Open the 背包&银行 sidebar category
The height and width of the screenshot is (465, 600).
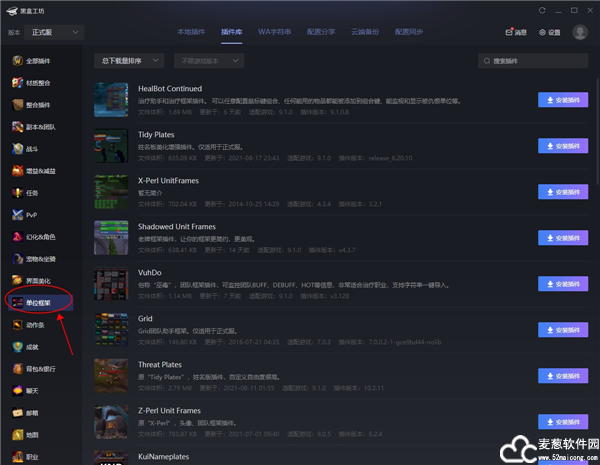point(34,369)
